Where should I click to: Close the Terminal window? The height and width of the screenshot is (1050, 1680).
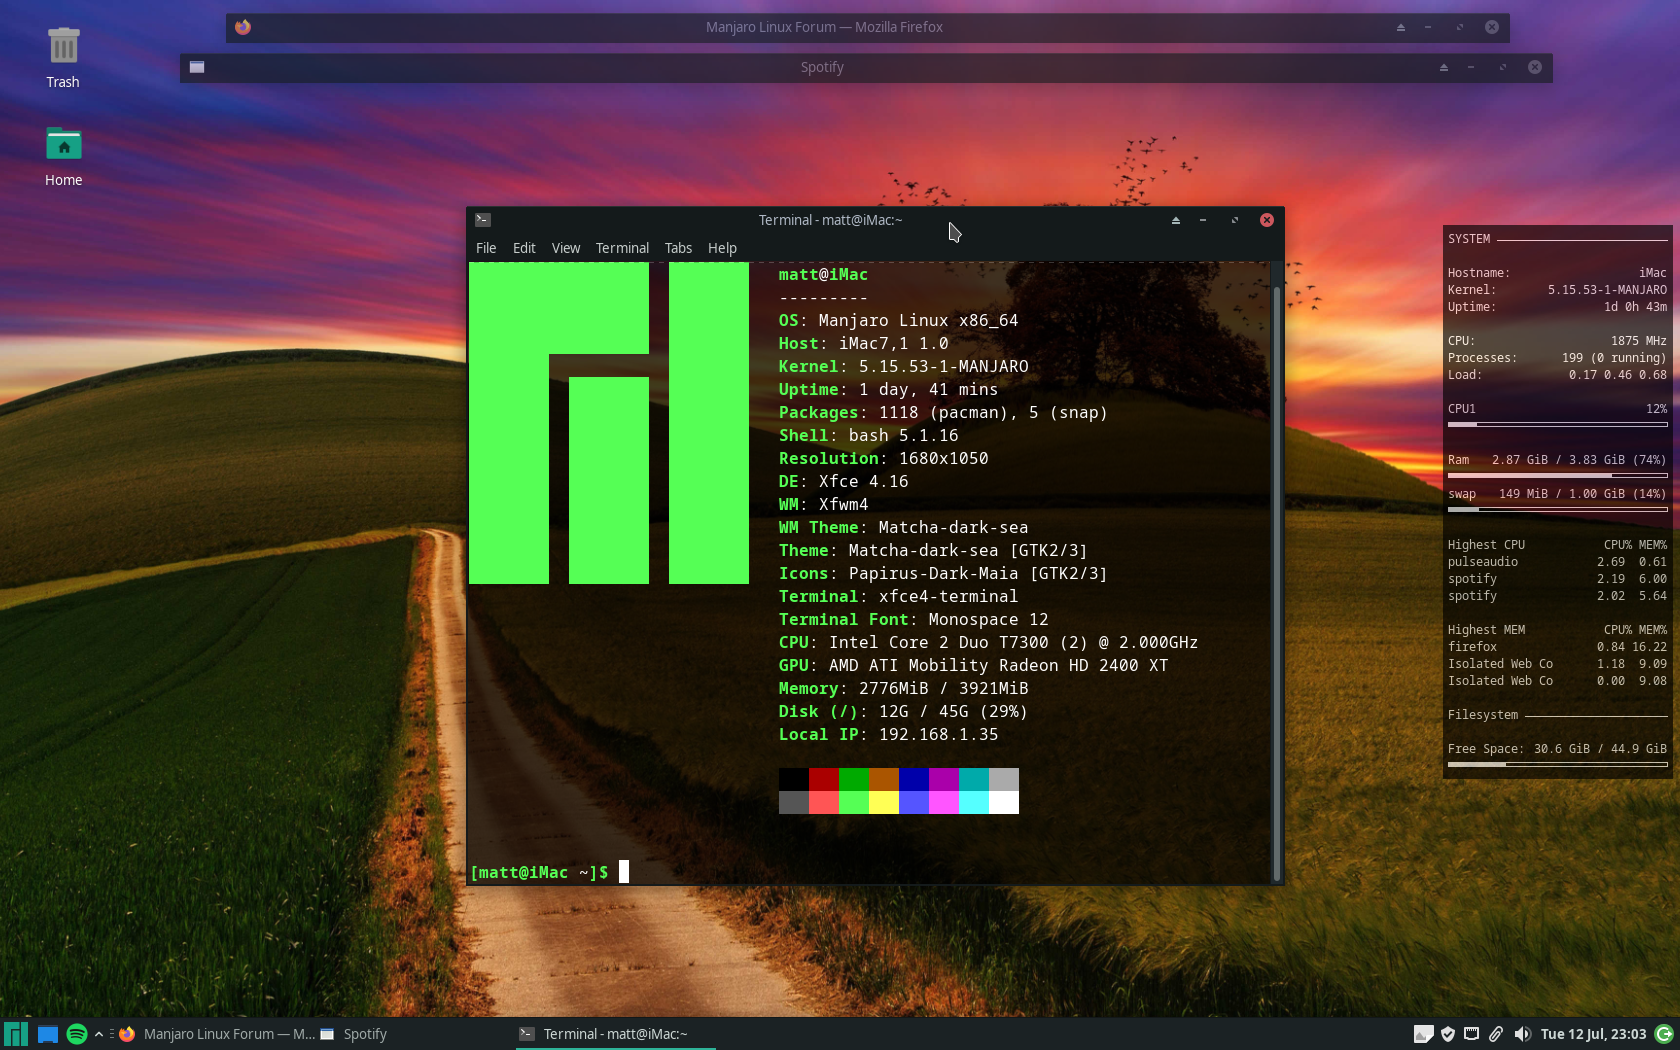1267,220
